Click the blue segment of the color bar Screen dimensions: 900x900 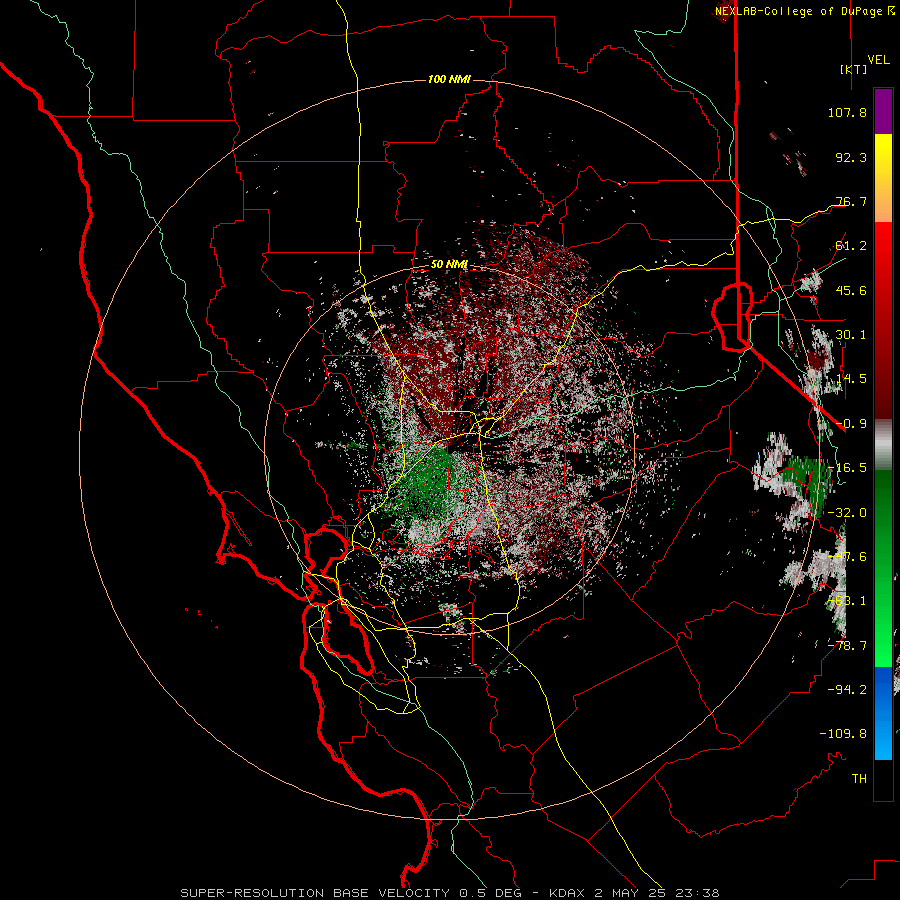point(883,713)
